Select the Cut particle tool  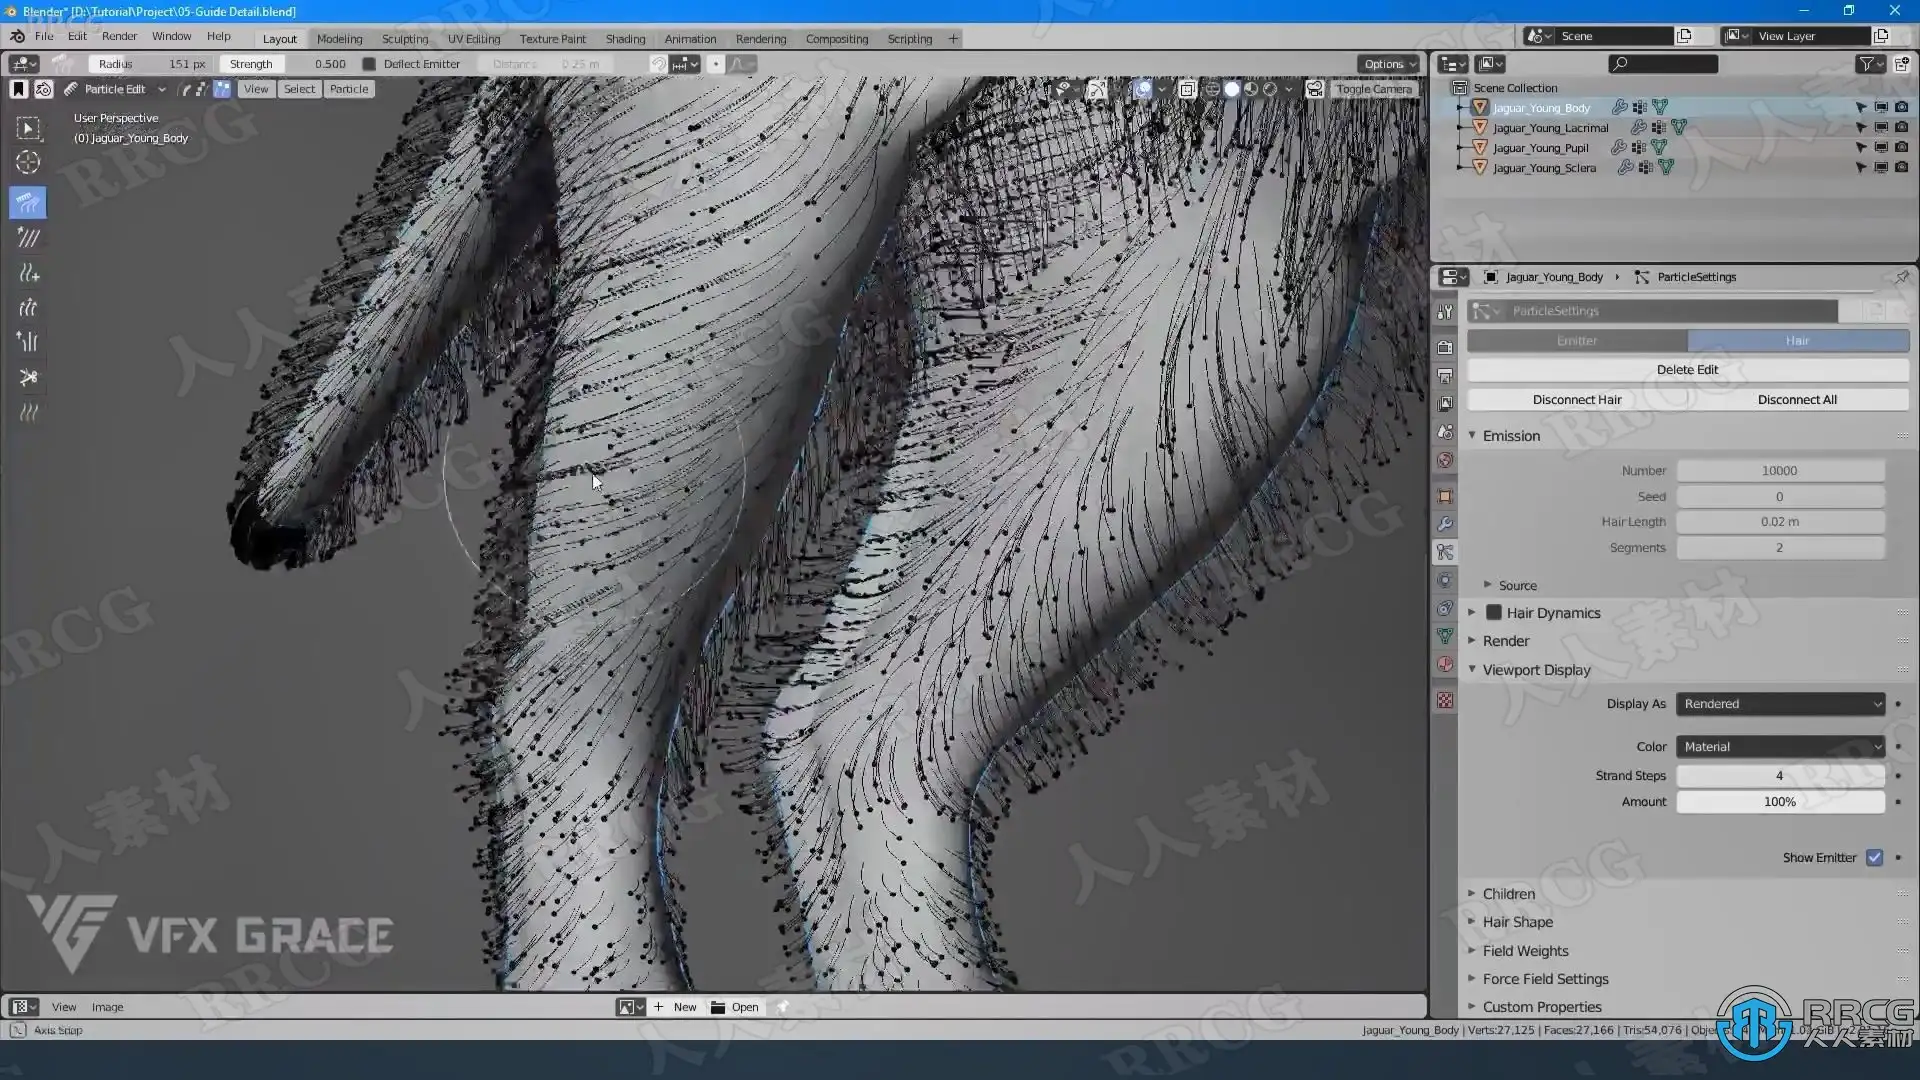pyautogui.click(x=28, y=378)
